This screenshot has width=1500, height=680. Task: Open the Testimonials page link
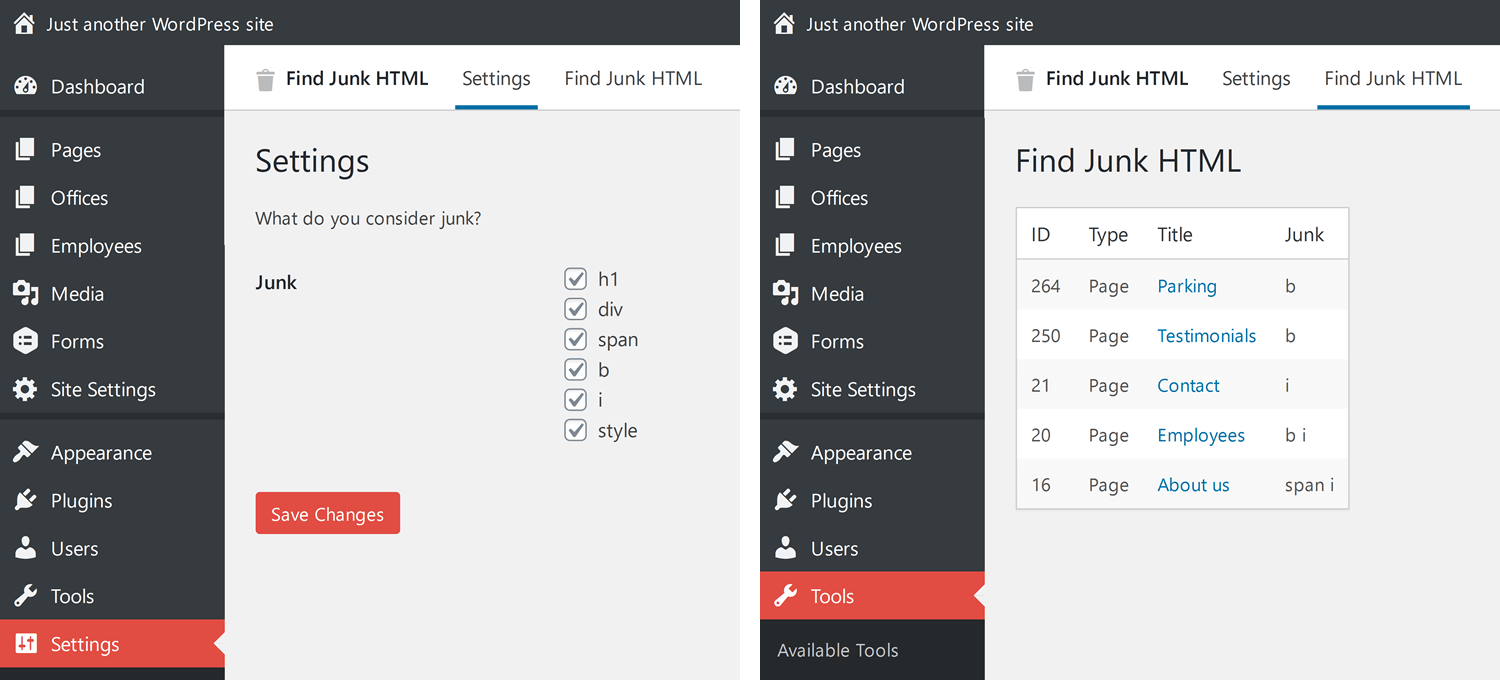(x=1206, y=336)
